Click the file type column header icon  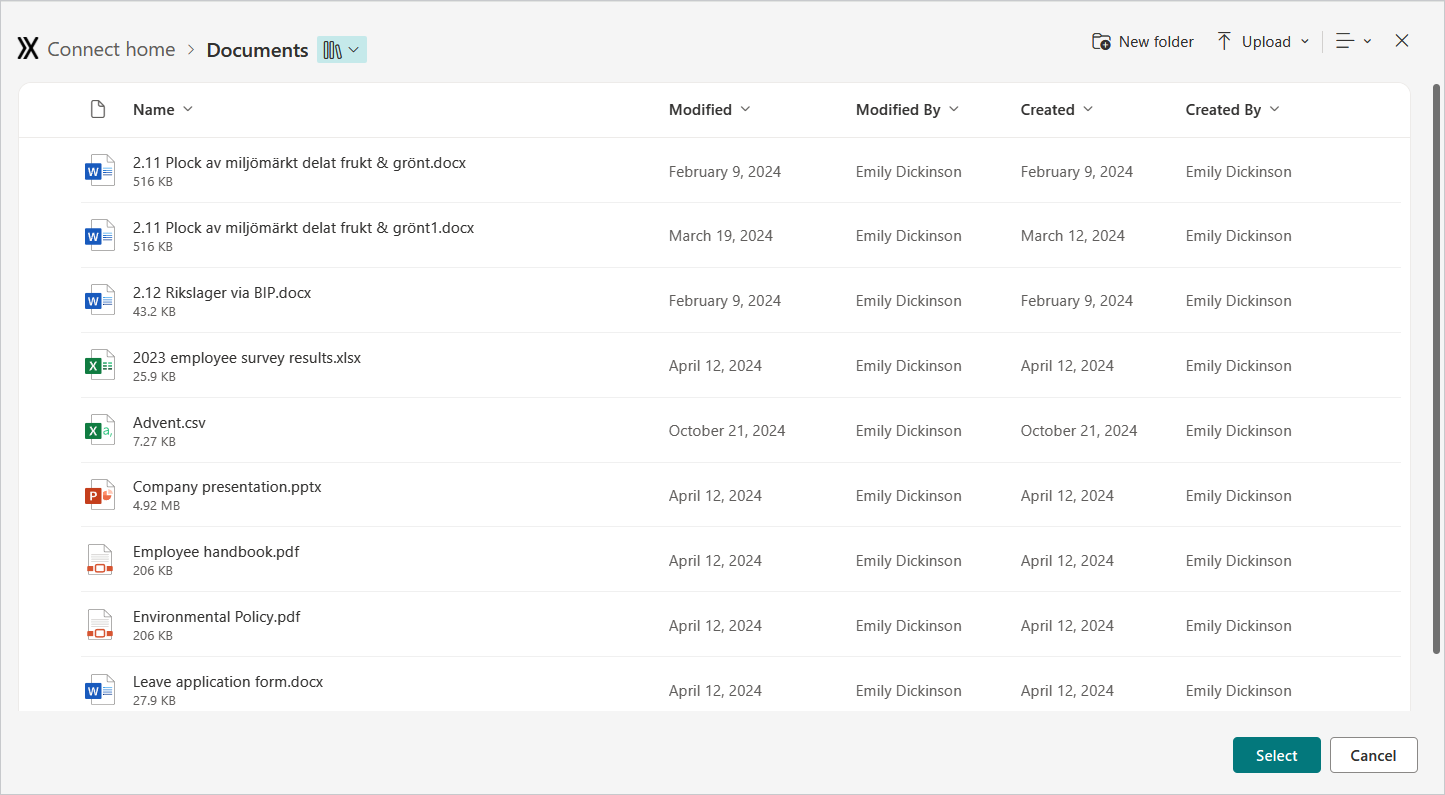click(x=98, y=110)
